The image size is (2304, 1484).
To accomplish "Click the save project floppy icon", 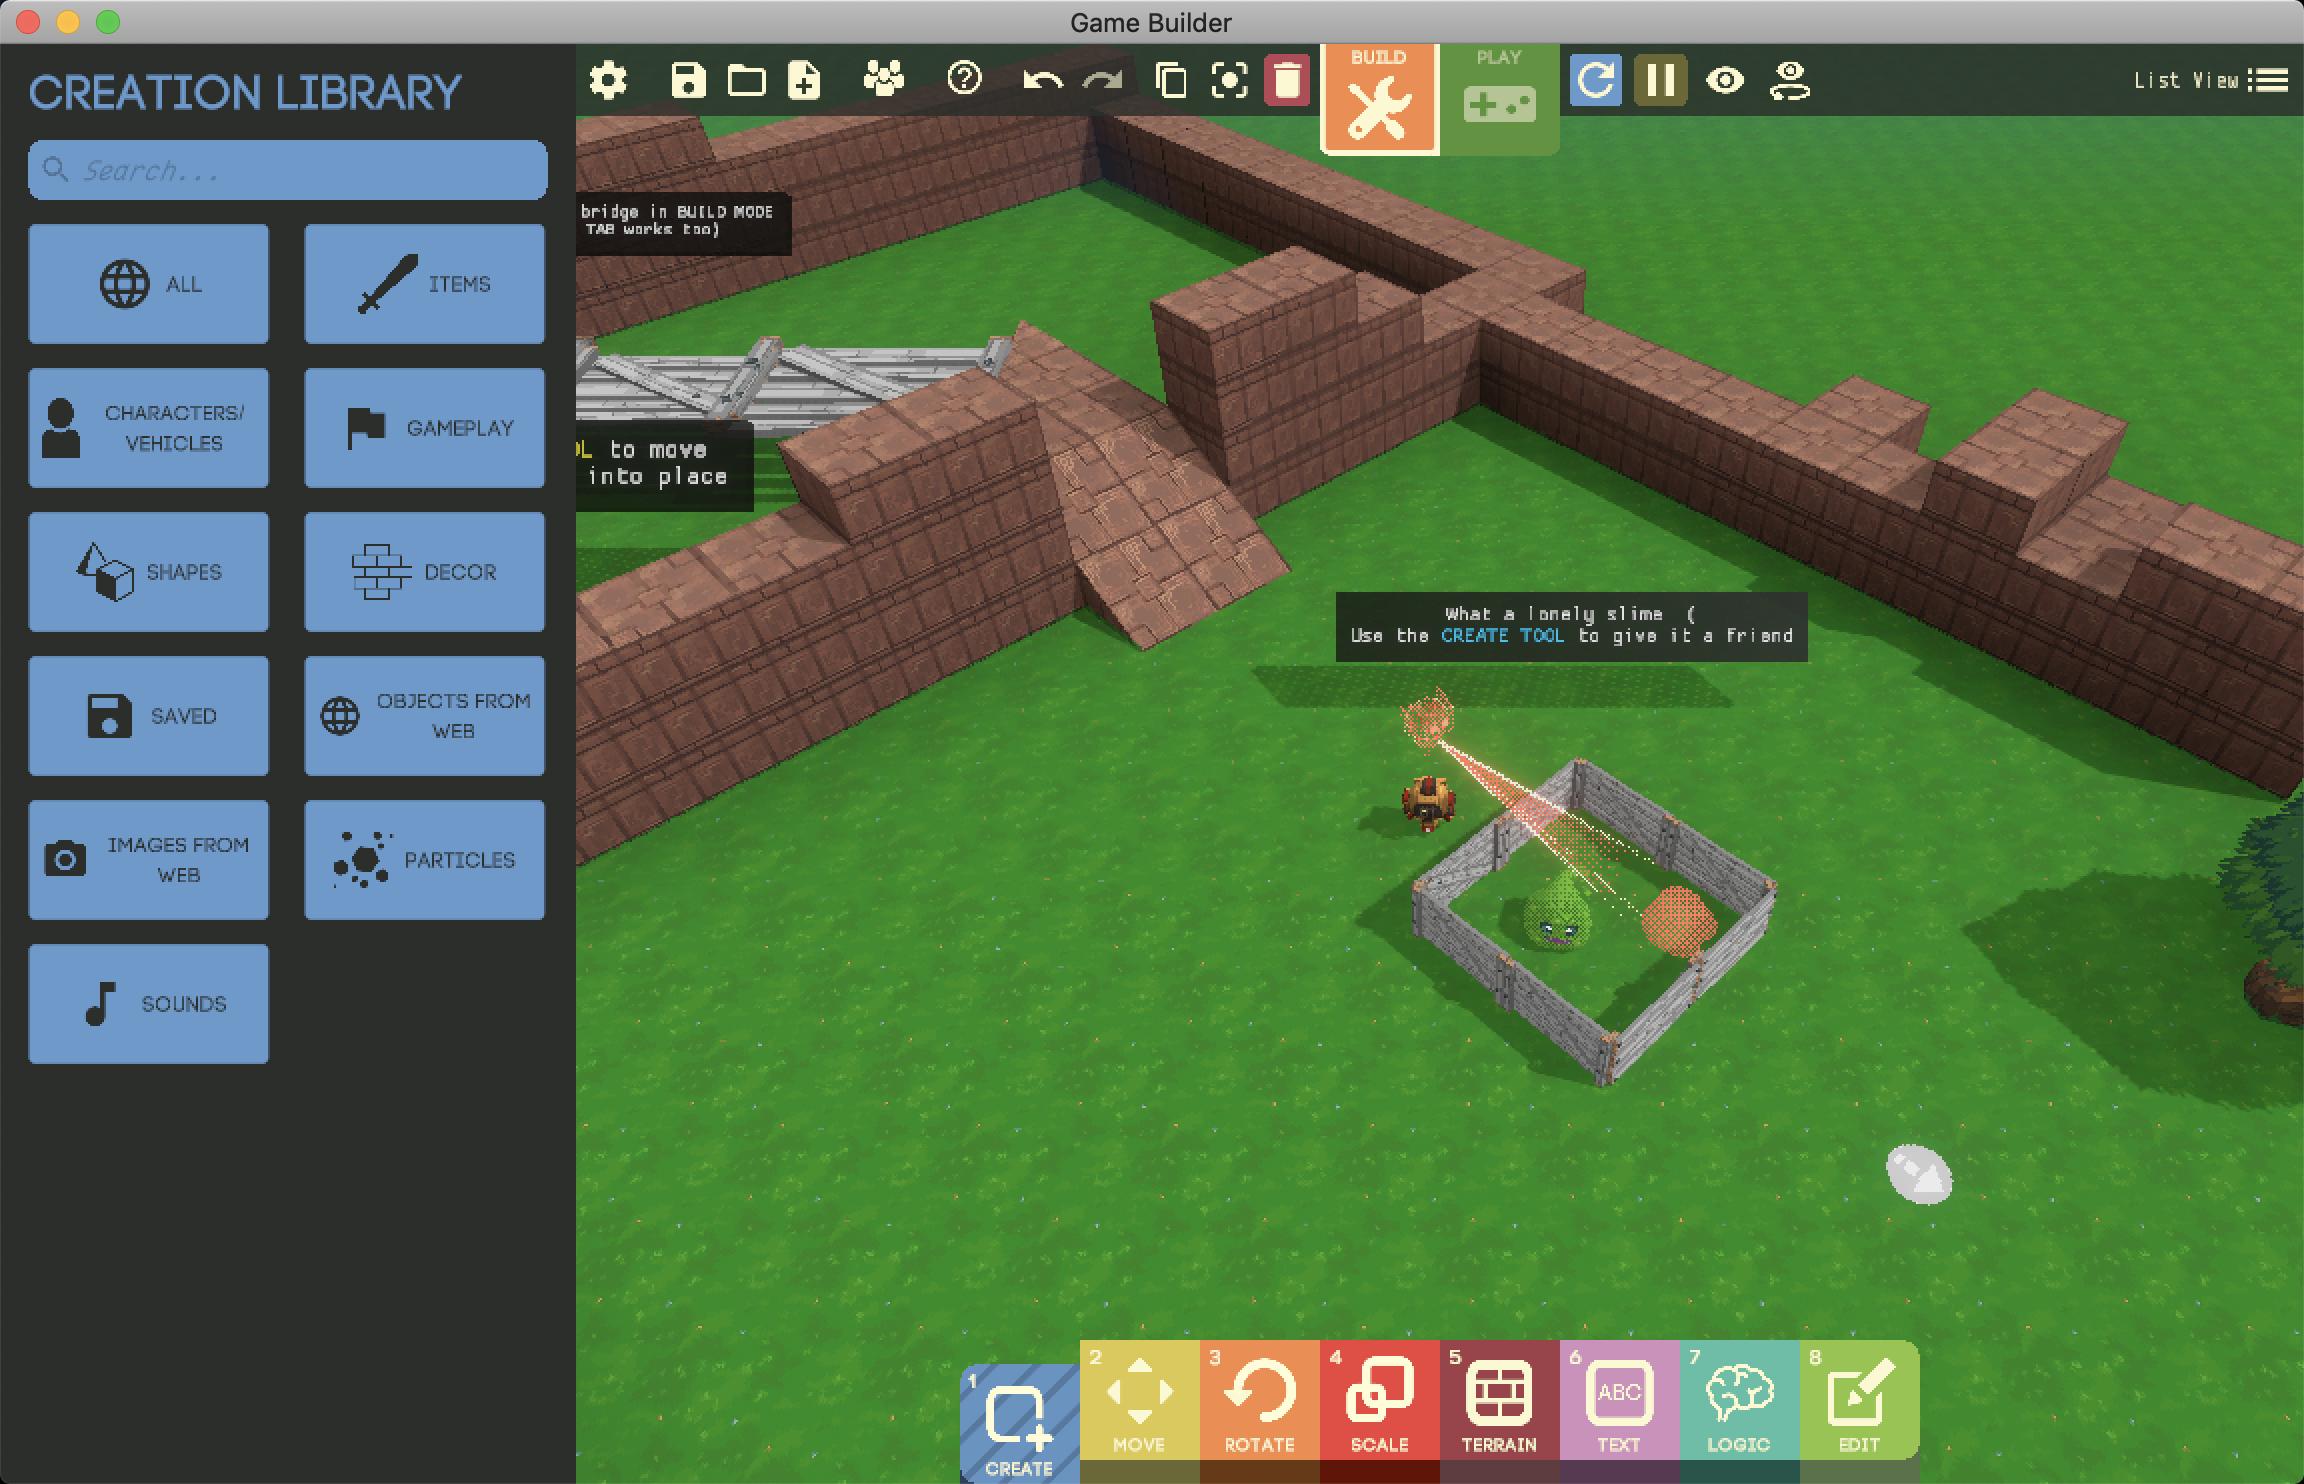I will point(688,80).
